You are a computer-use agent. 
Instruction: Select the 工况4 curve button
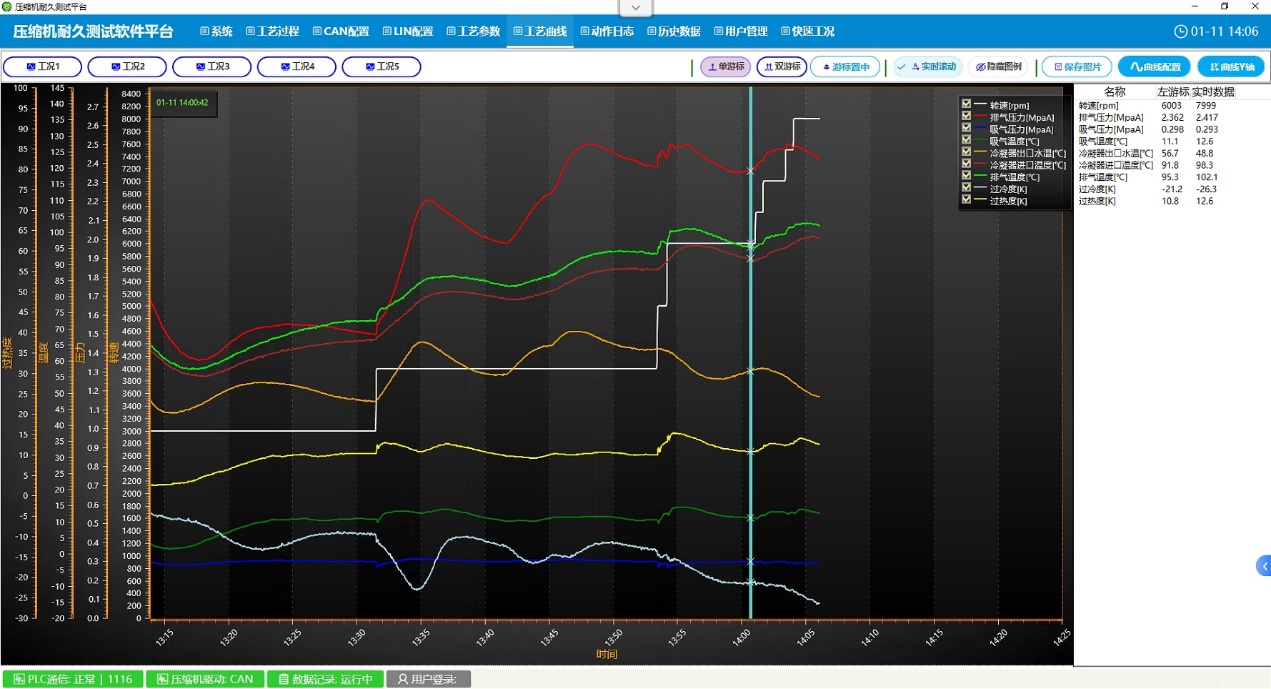297,67
